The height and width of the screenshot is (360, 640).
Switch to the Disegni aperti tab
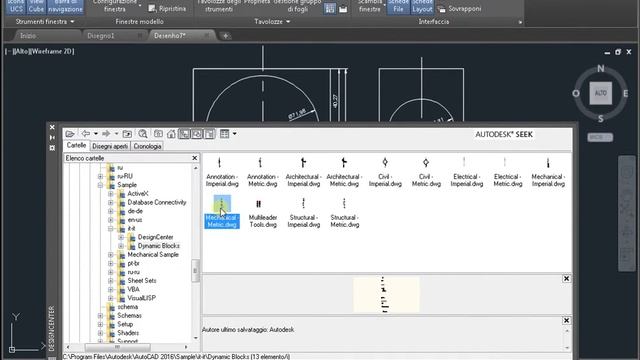pos(110,146)
